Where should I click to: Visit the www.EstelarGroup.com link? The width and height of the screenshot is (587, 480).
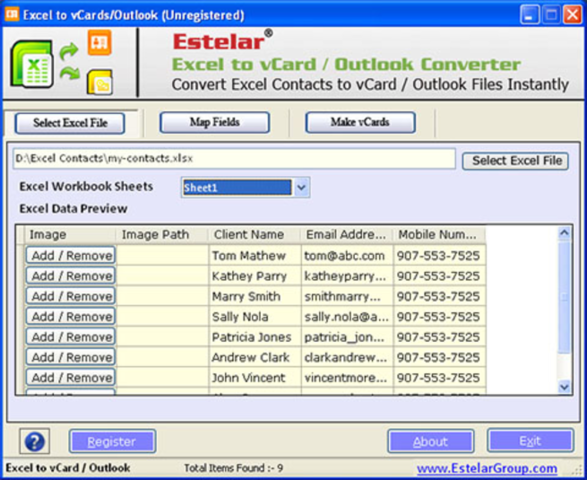tap(487, 468)
